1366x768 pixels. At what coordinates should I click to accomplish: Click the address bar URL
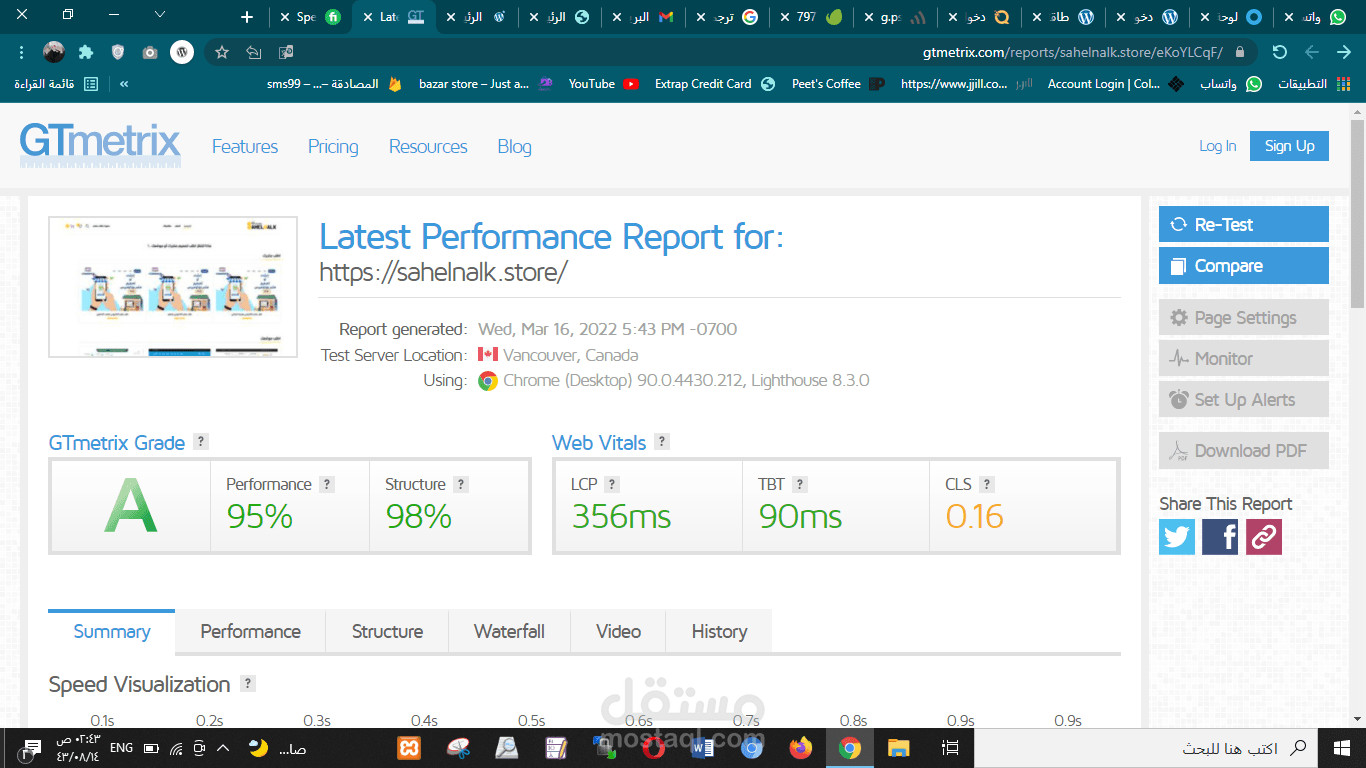coord(1072,52)
